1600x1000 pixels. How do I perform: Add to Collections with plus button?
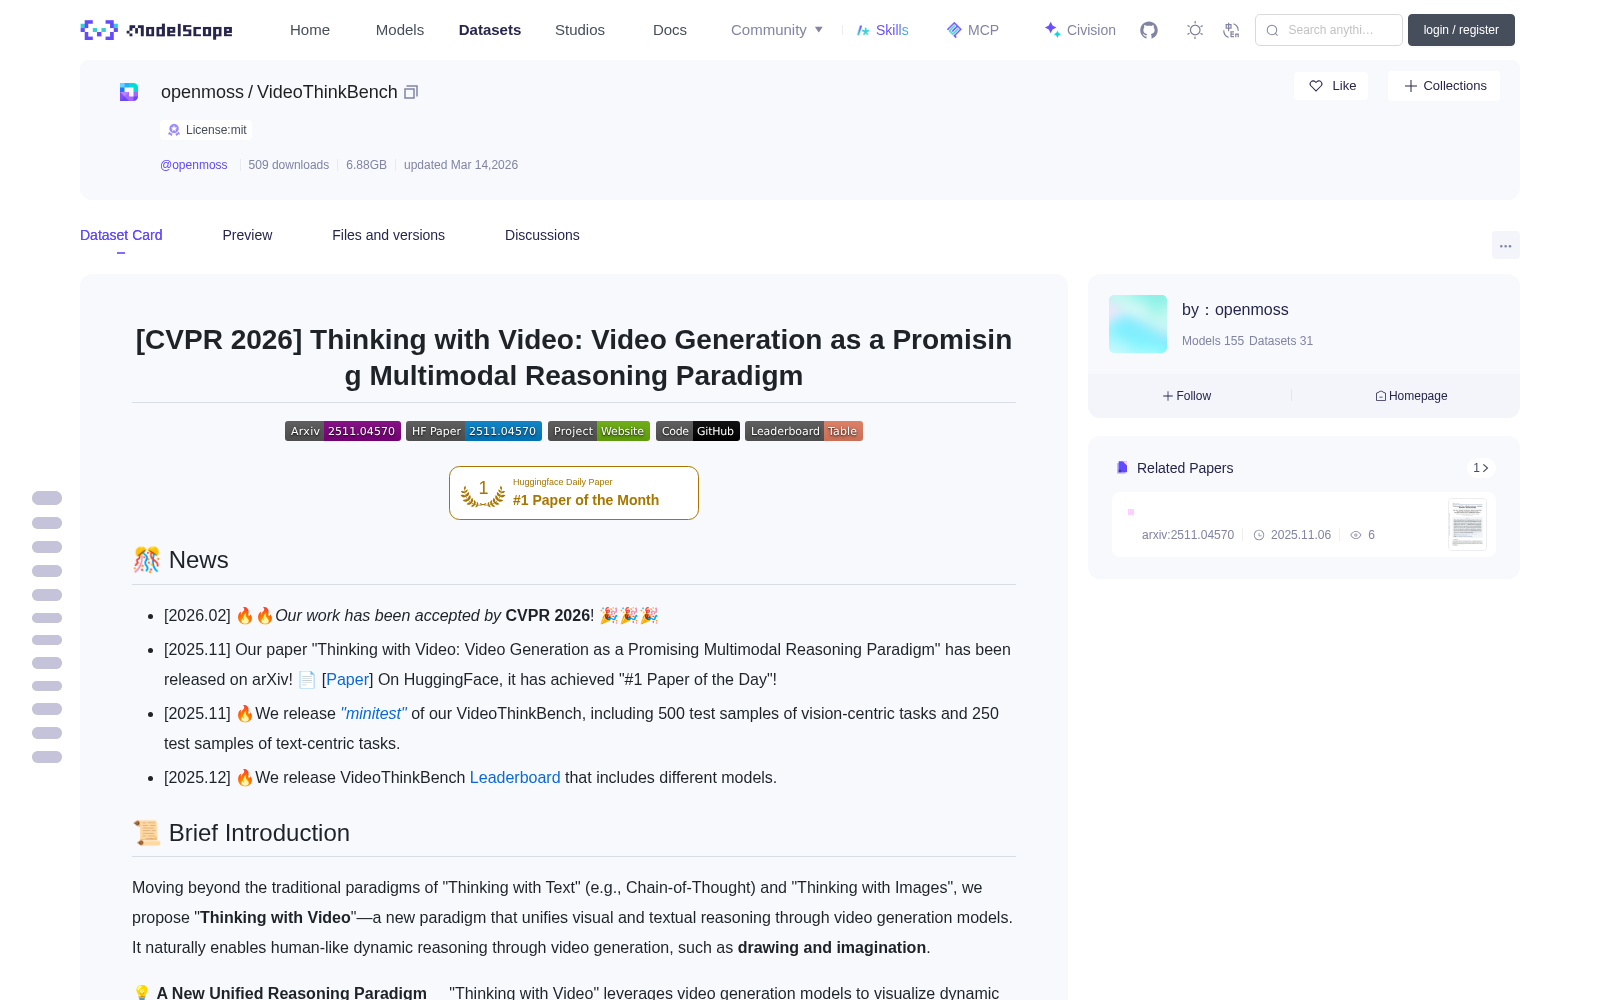(1444, 86)
